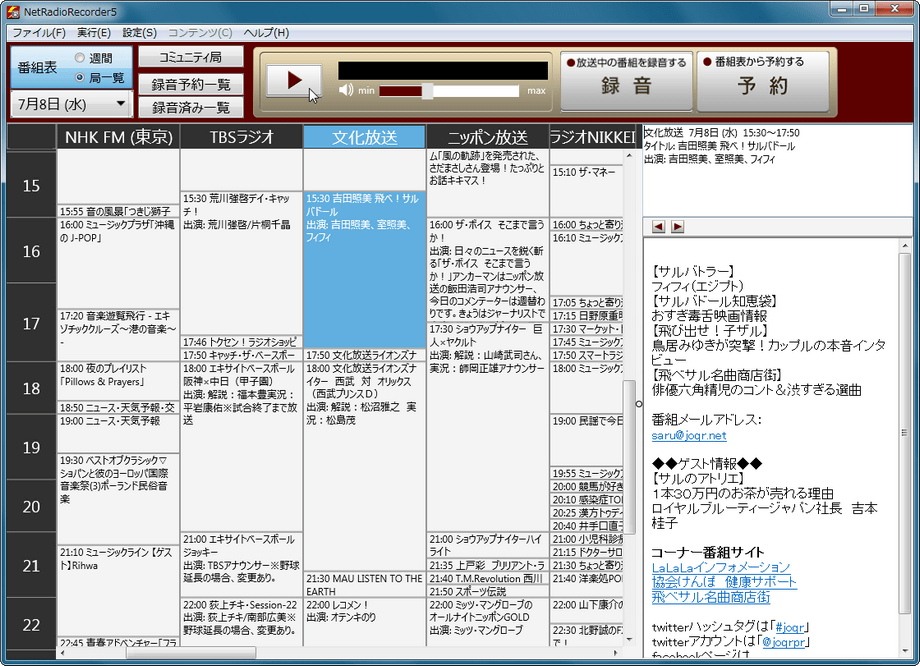Viewport: 920px width, 666px height.
Task: Reserve from the schedule with 予約 button
Action: tap(763, 80)
